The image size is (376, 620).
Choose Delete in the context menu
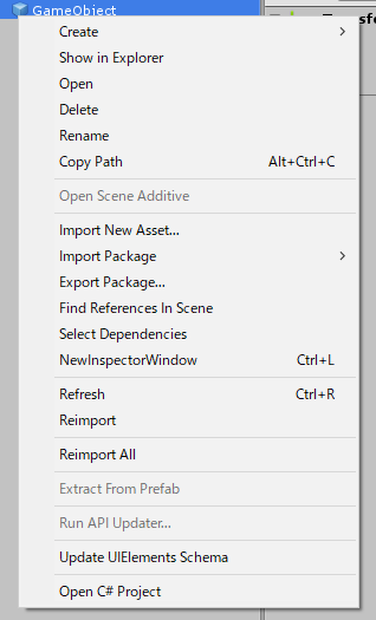click(205, 110)
